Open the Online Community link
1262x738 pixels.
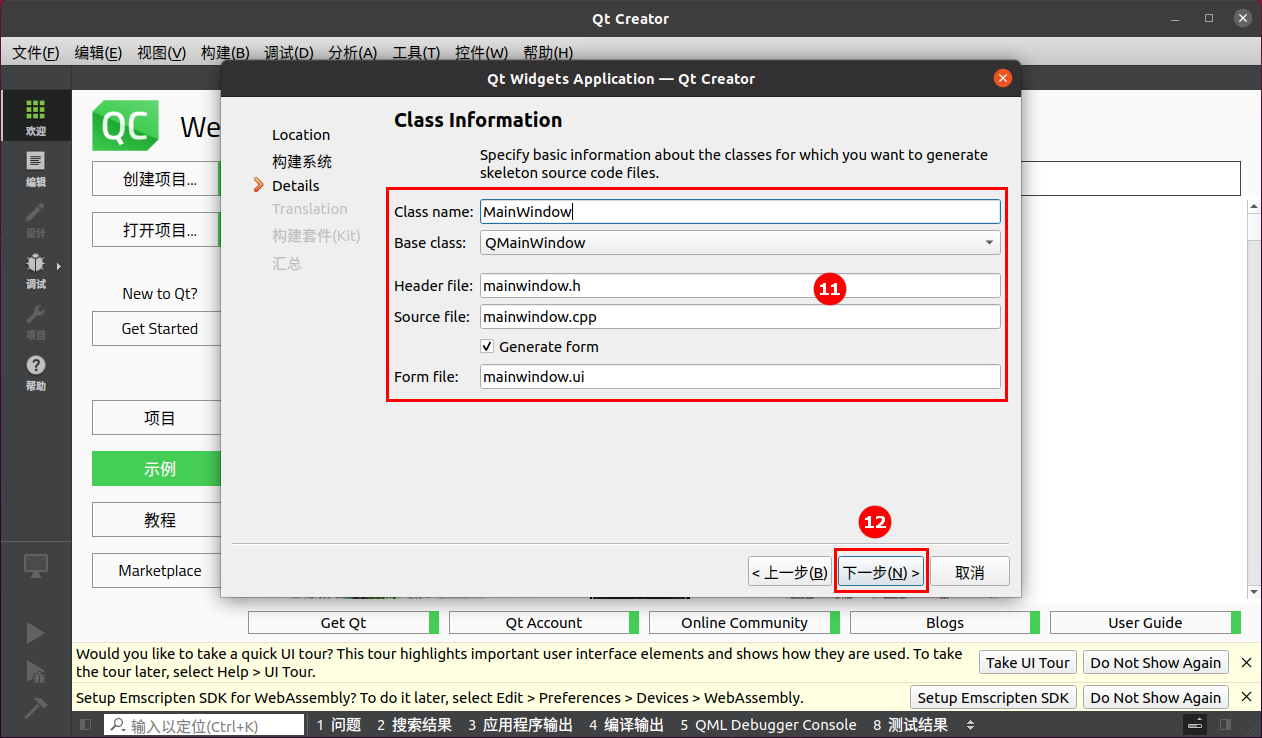tap(744, 622)
